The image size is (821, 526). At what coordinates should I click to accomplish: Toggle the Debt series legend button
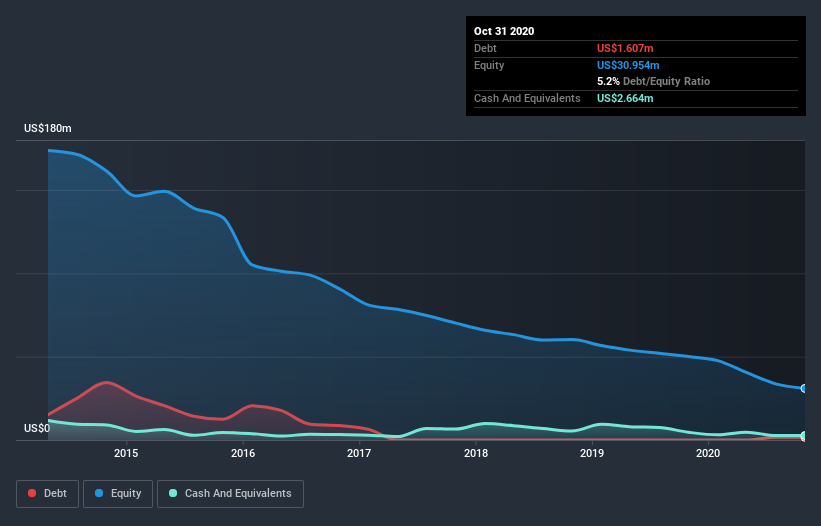(48, 494)
